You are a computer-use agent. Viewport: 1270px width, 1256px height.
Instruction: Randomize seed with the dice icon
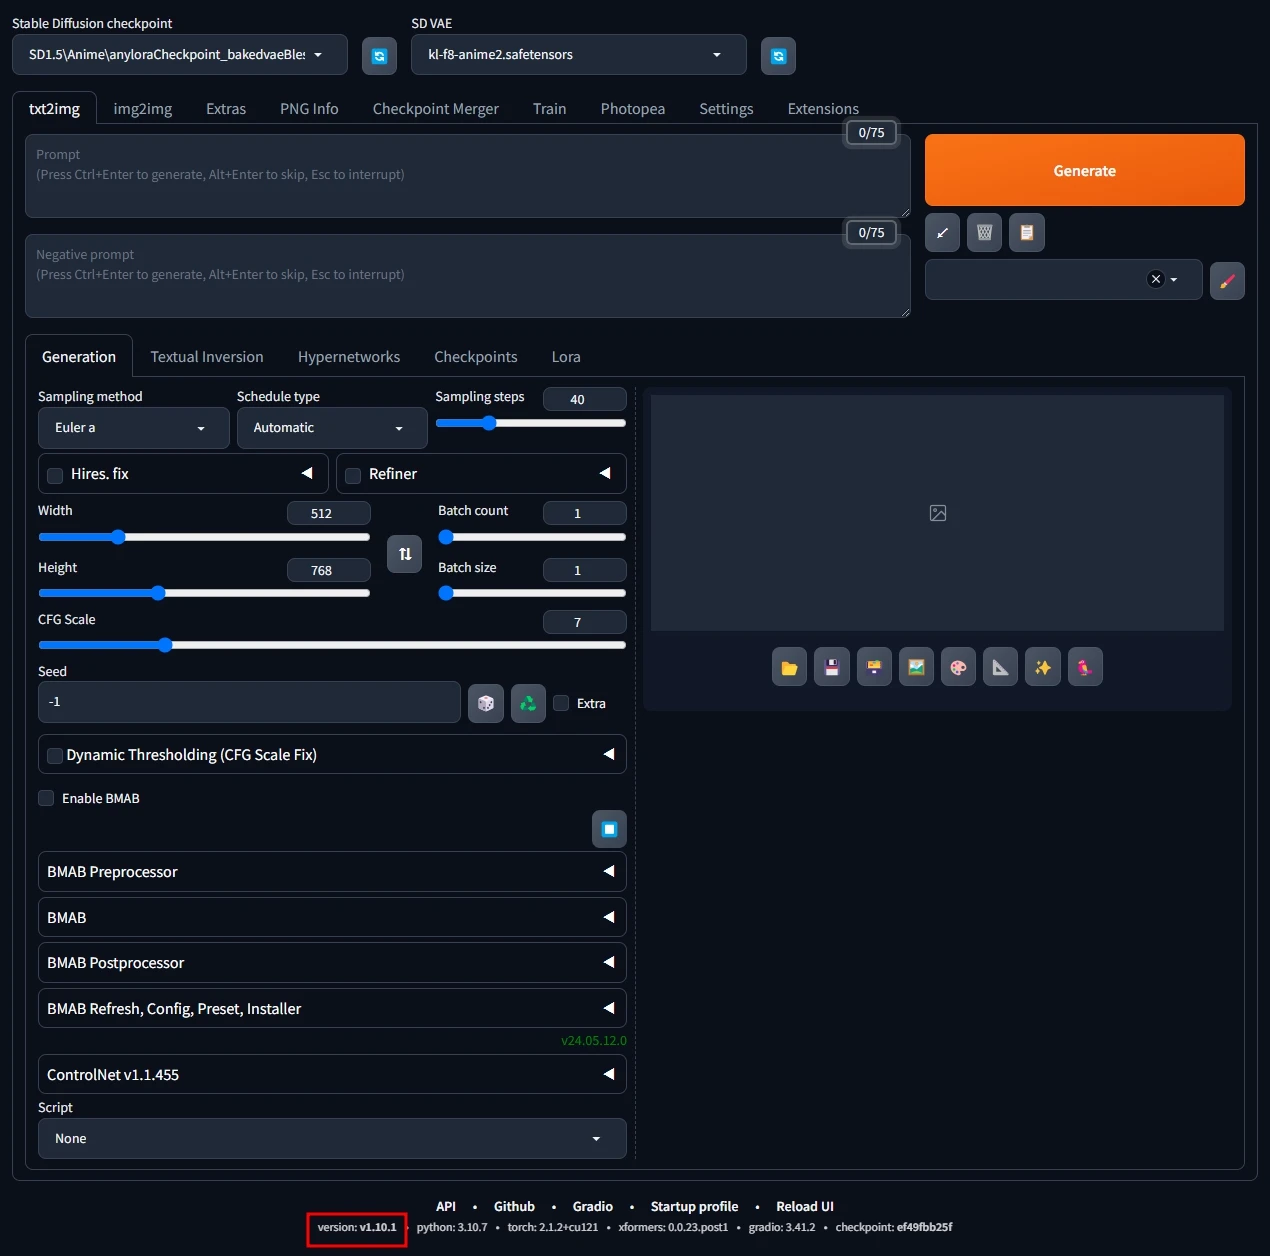click(x=486, y=703)
